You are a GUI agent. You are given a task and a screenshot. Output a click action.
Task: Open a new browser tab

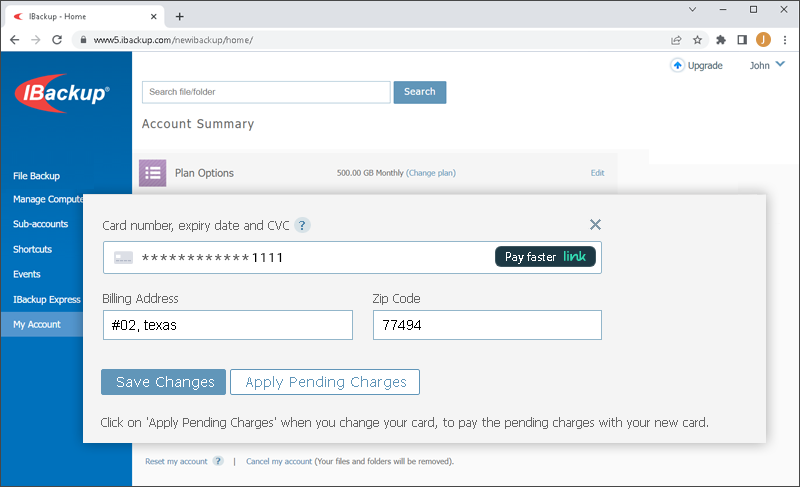coord(180,16)
